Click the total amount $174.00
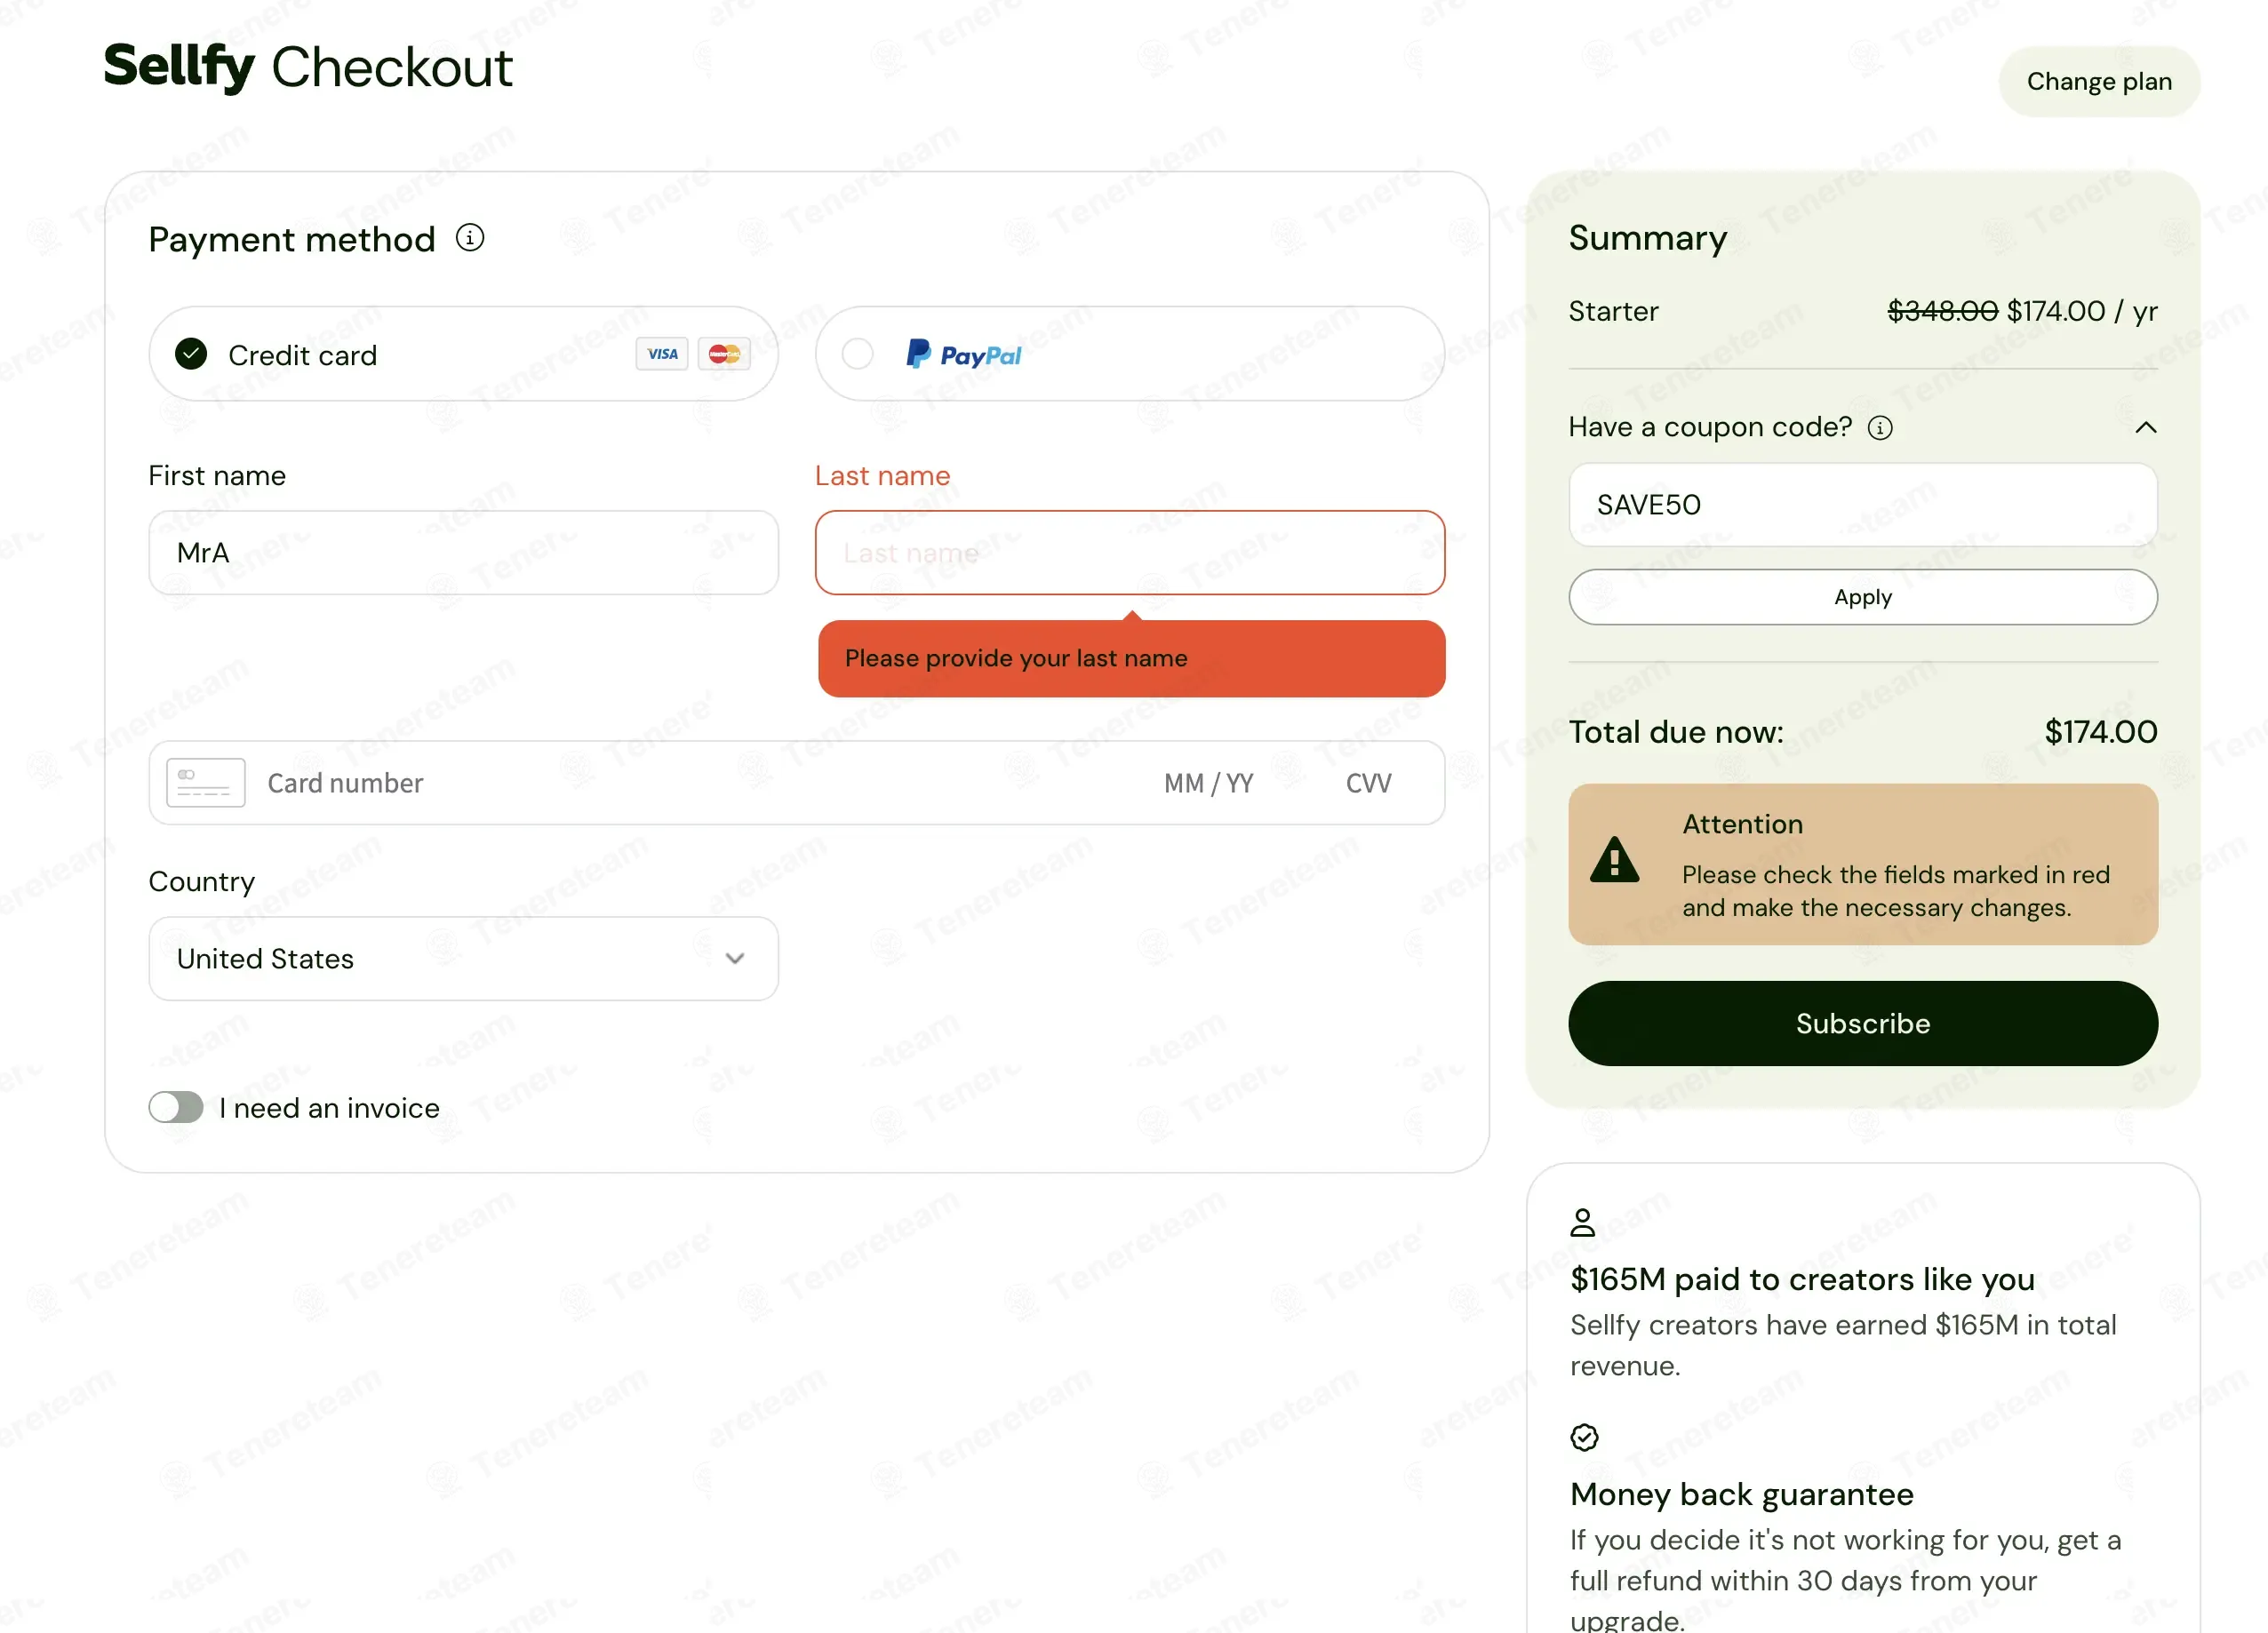2268x1633 pixels. click(x=2101, y=732)
